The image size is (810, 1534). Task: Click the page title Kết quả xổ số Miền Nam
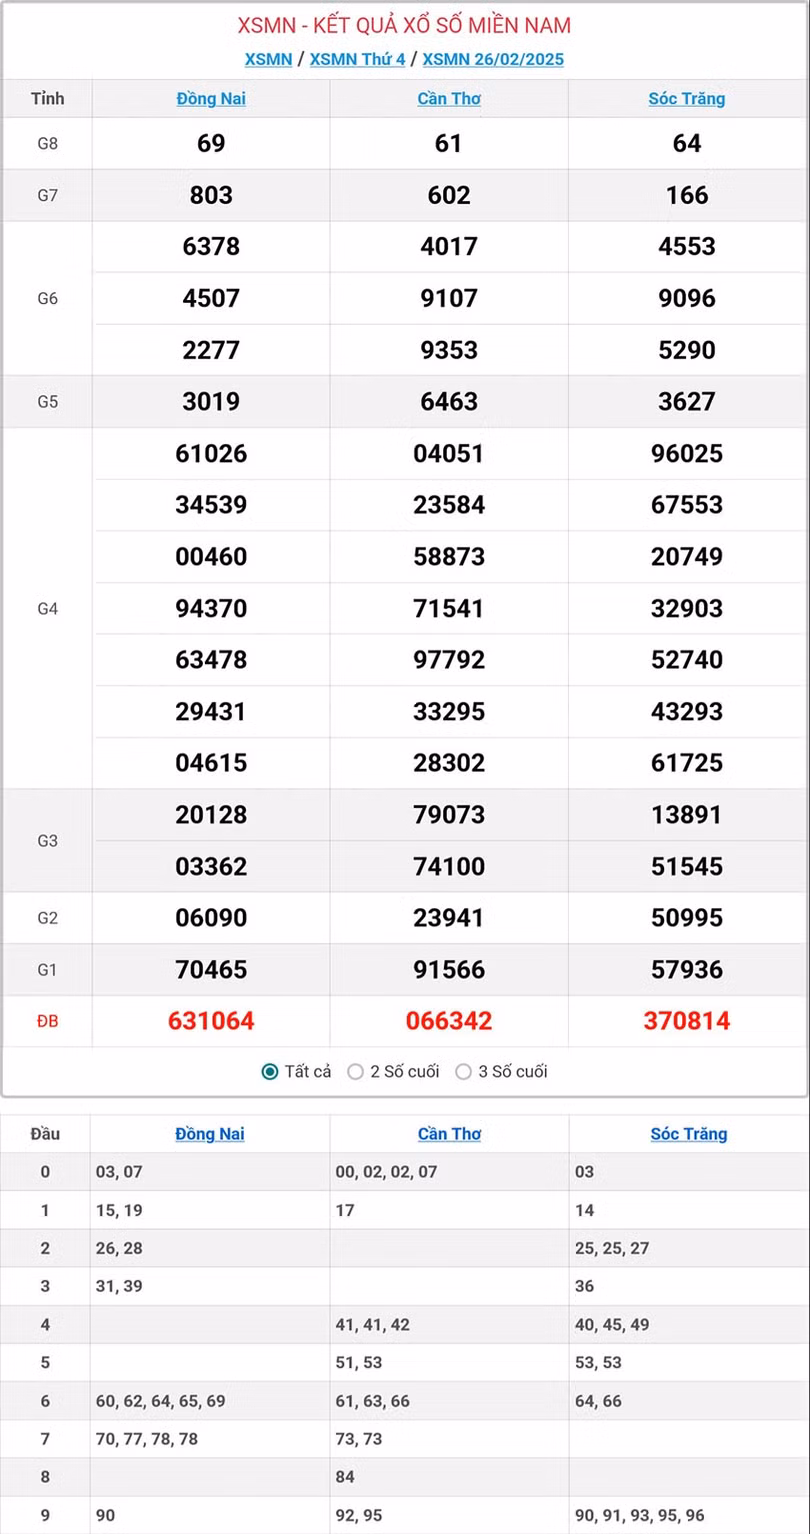[405, 26]
